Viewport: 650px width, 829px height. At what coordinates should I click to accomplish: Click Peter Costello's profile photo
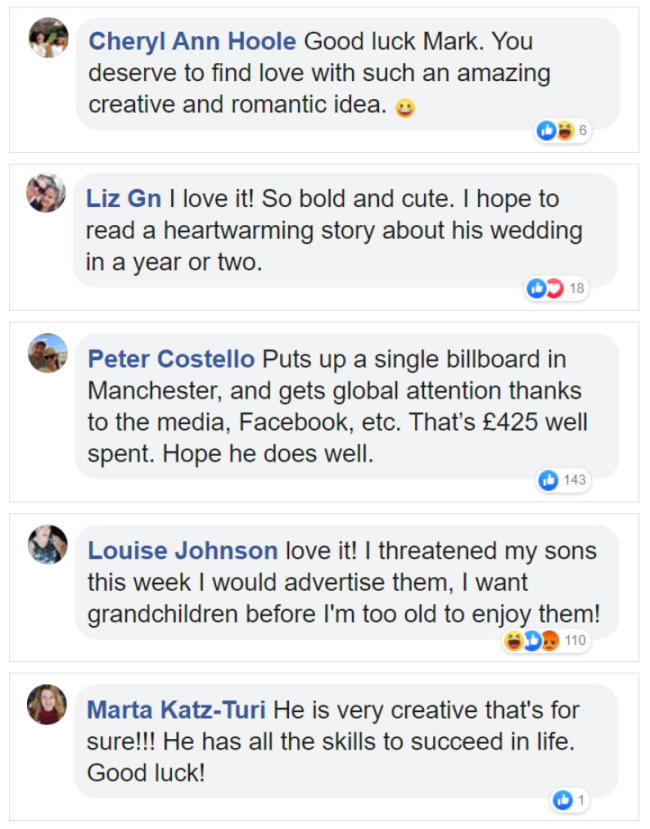(x=48, y=353)
